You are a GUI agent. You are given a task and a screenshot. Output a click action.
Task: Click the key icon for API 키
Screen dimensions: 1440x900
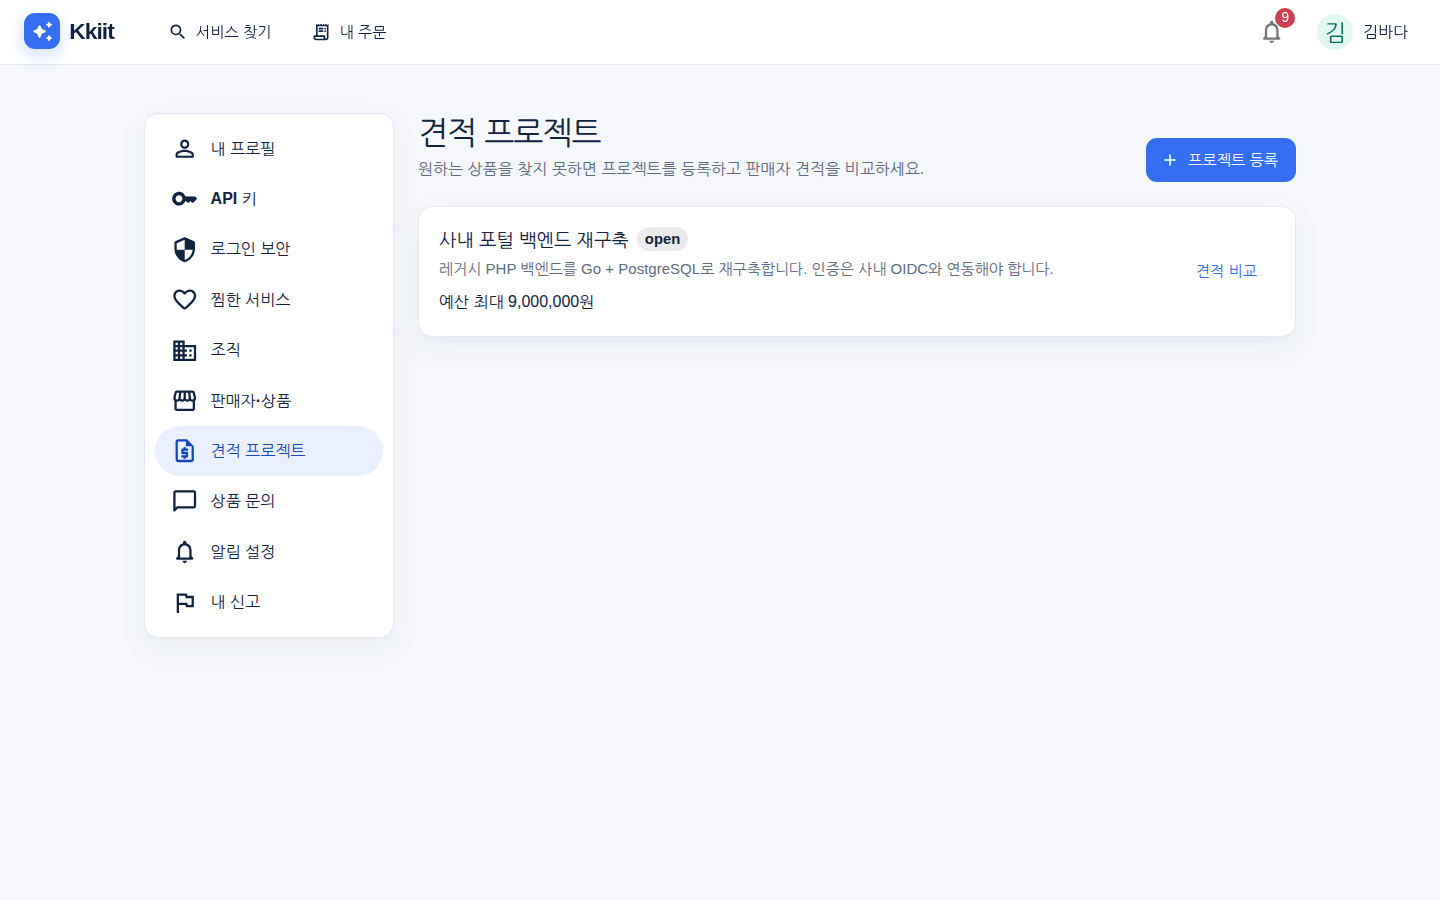(185, 199)
